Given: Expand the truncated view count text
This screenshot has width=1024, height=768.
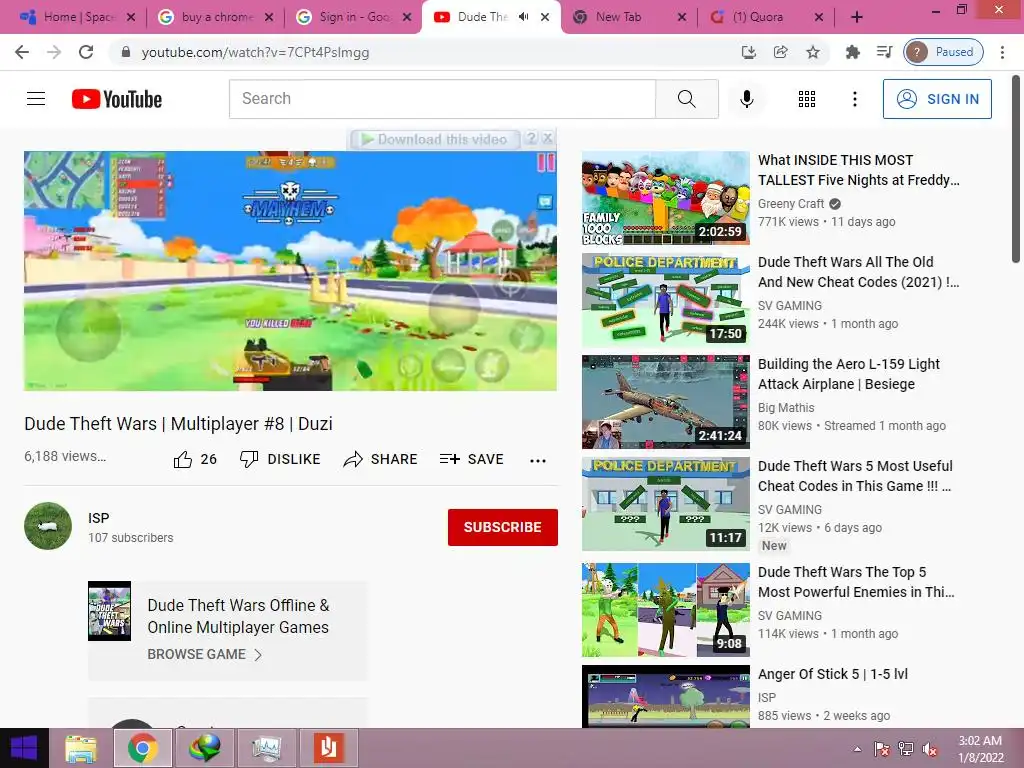Looking at the screenshot, I should (65, 456).
